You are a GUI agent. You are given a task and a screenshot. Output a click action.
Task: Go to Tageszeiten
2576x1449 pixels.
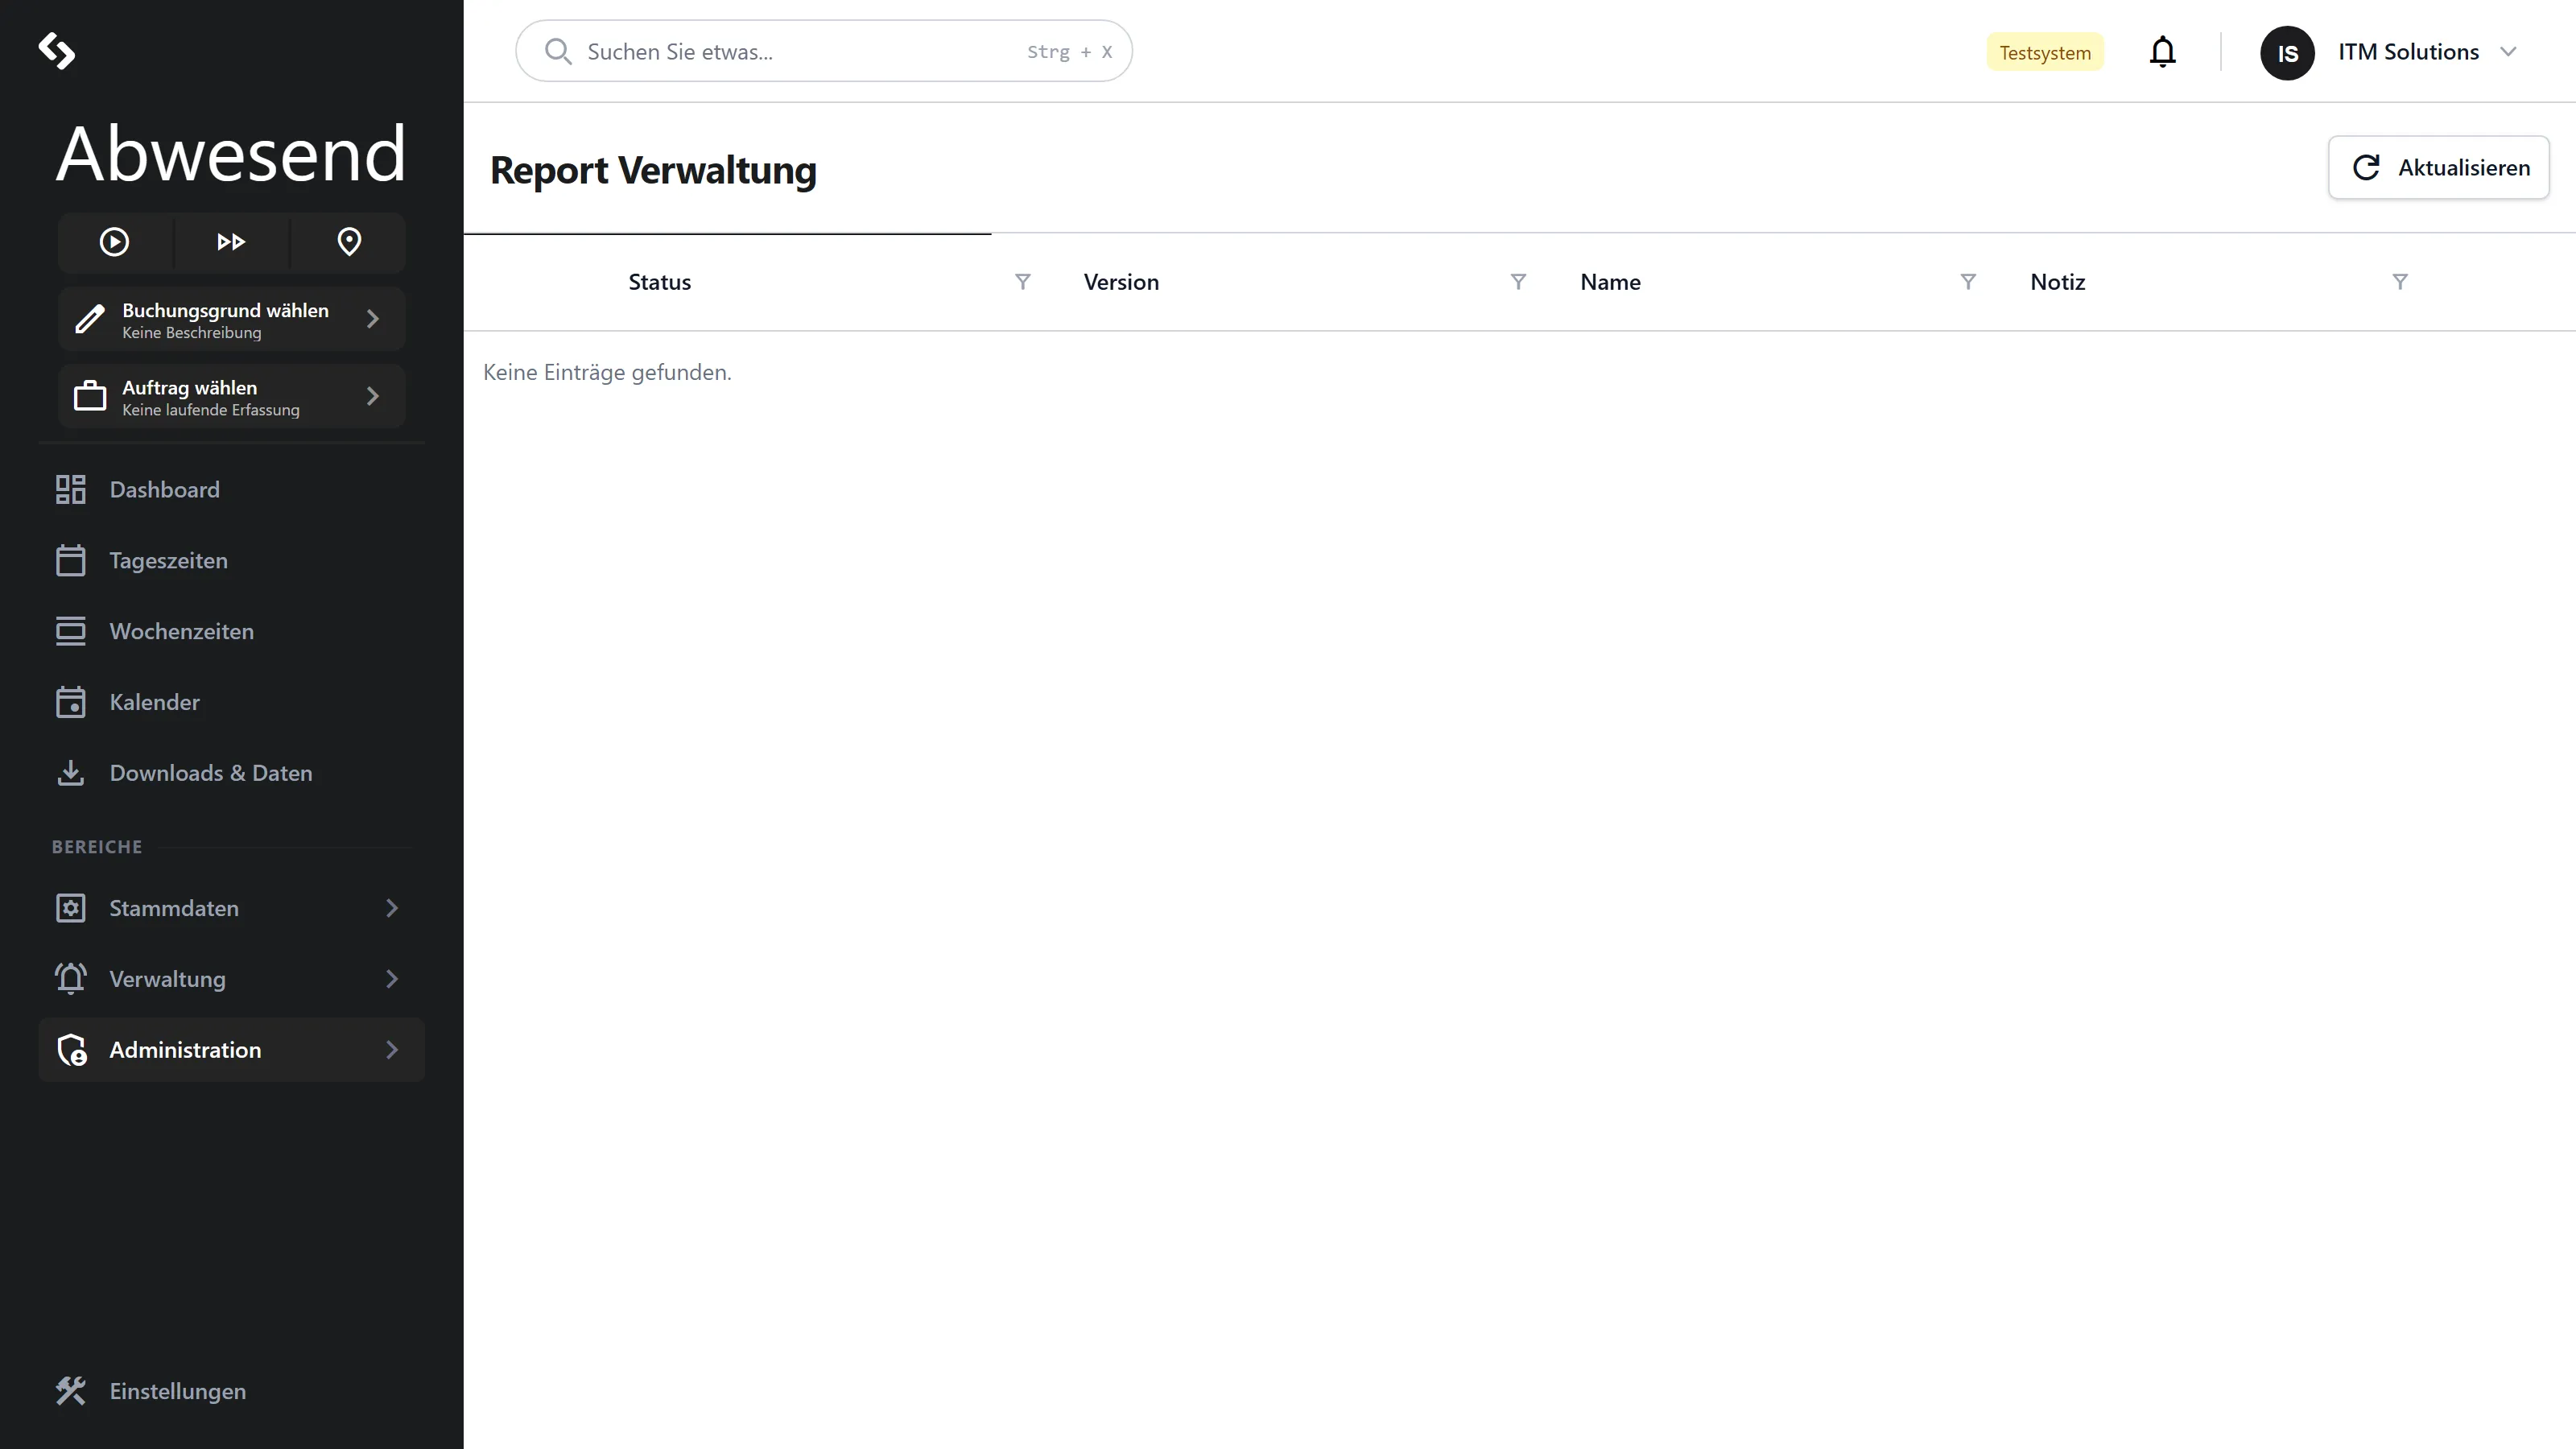tap(232, 561)
